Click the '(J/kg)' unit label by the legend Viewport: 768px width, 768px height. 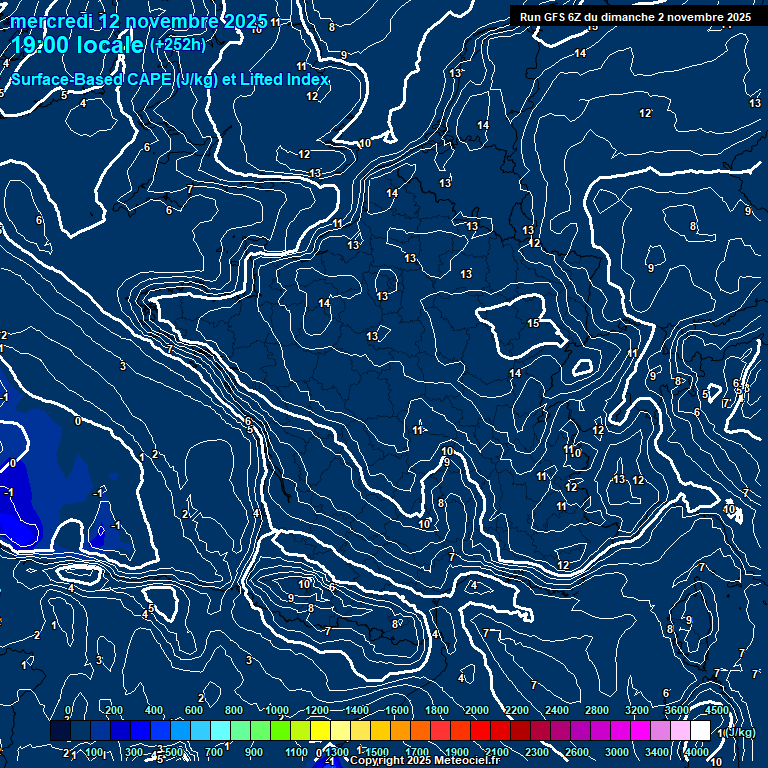[740, 732]
